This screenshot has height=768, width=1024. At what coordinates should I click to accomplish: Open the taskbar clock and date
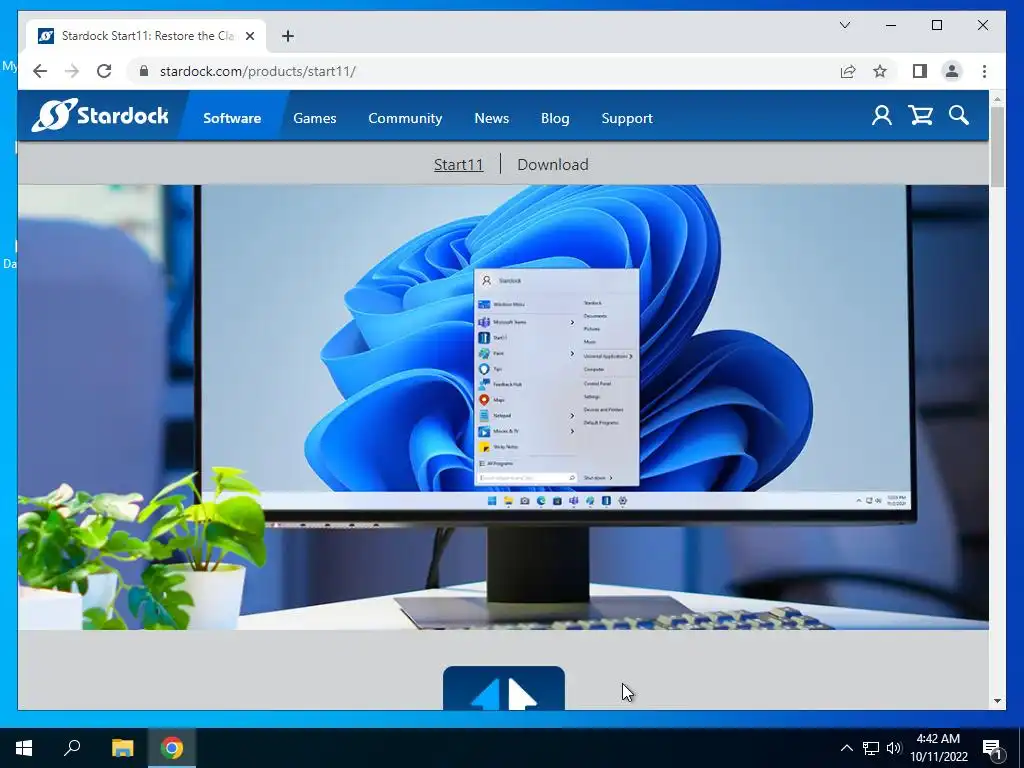[x=938, y=748]
